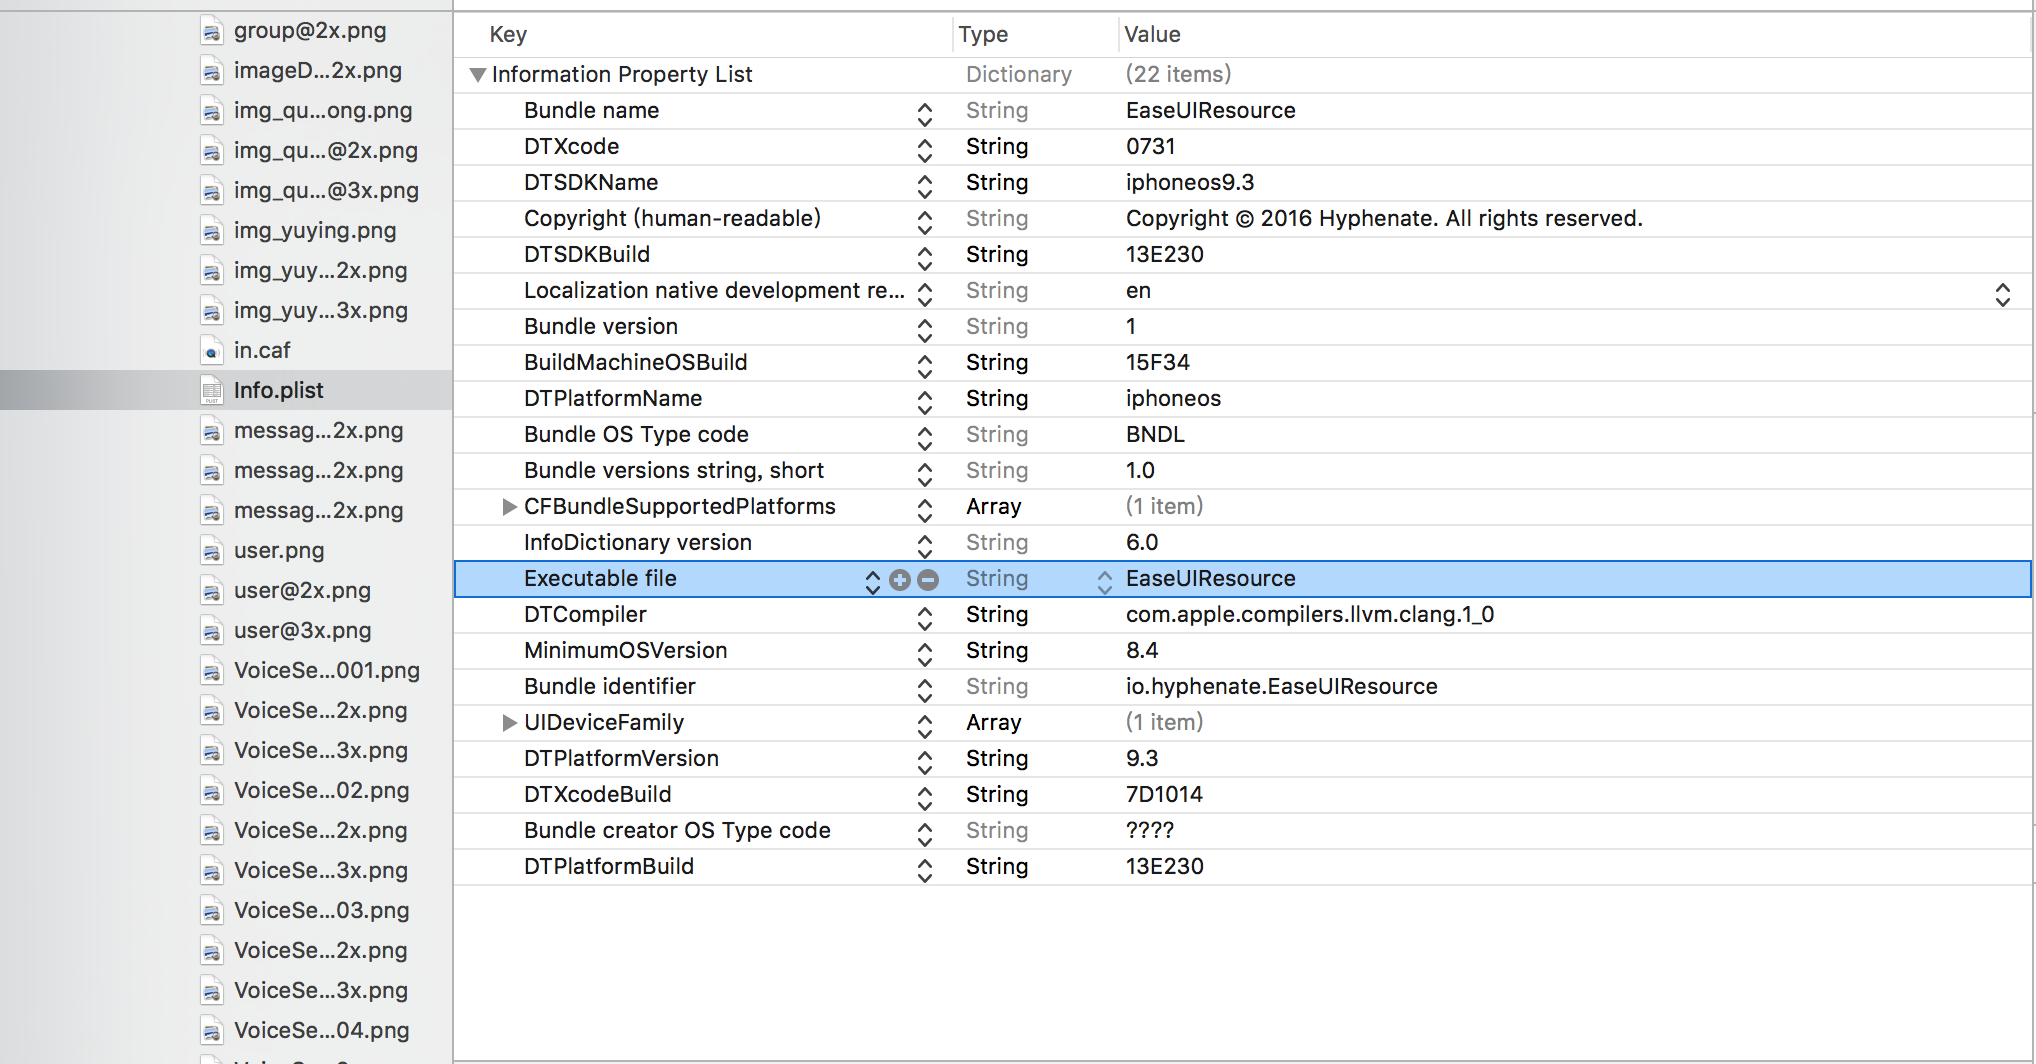
Task: Collapse the Information Property List root
Action: pos(478,75)
